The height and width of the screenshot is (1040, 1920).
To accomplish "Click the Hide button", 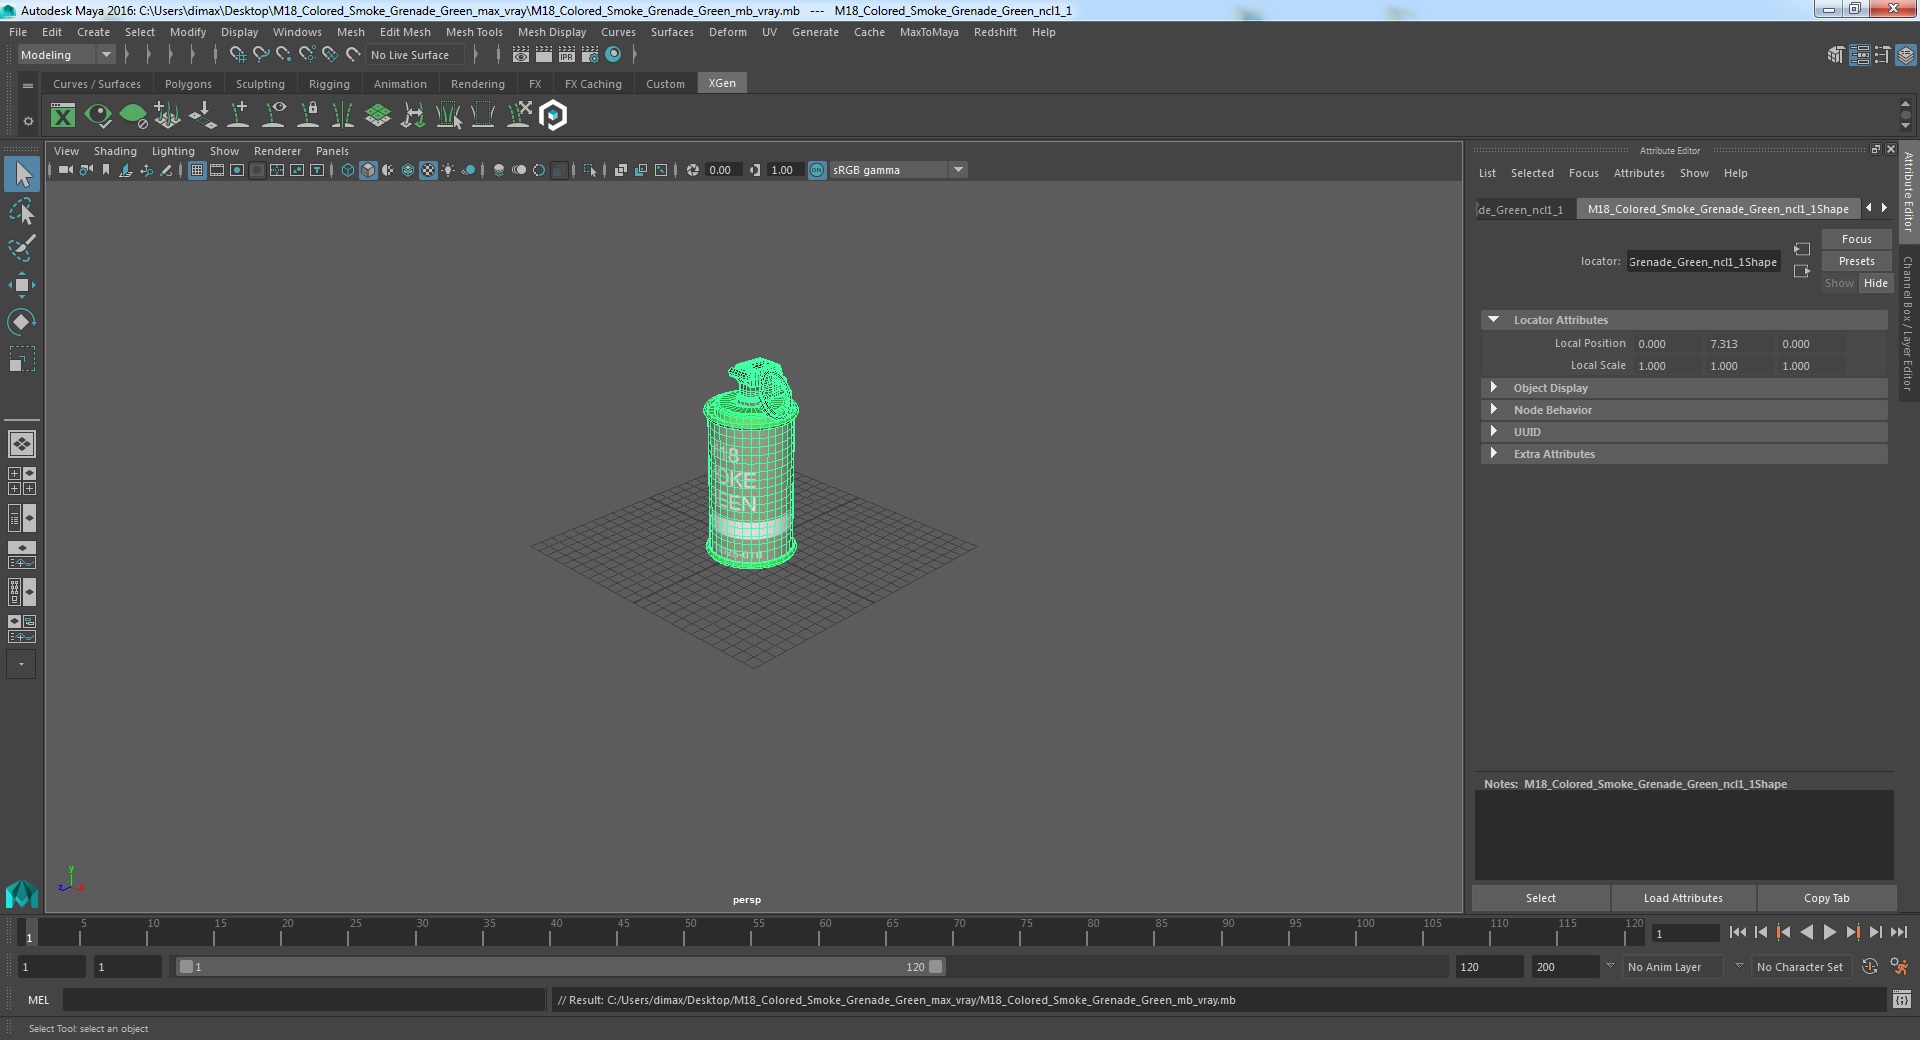I will click(1875, 283).
